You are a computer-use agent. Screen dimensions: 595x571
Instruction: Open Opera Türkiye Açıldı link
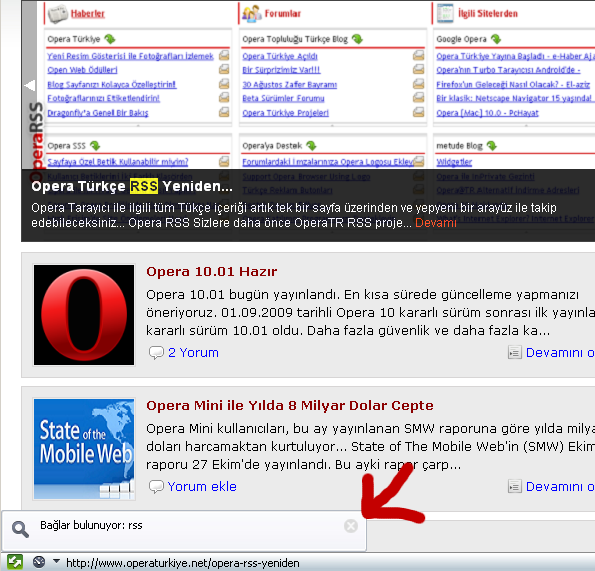(x=280, y=56)
